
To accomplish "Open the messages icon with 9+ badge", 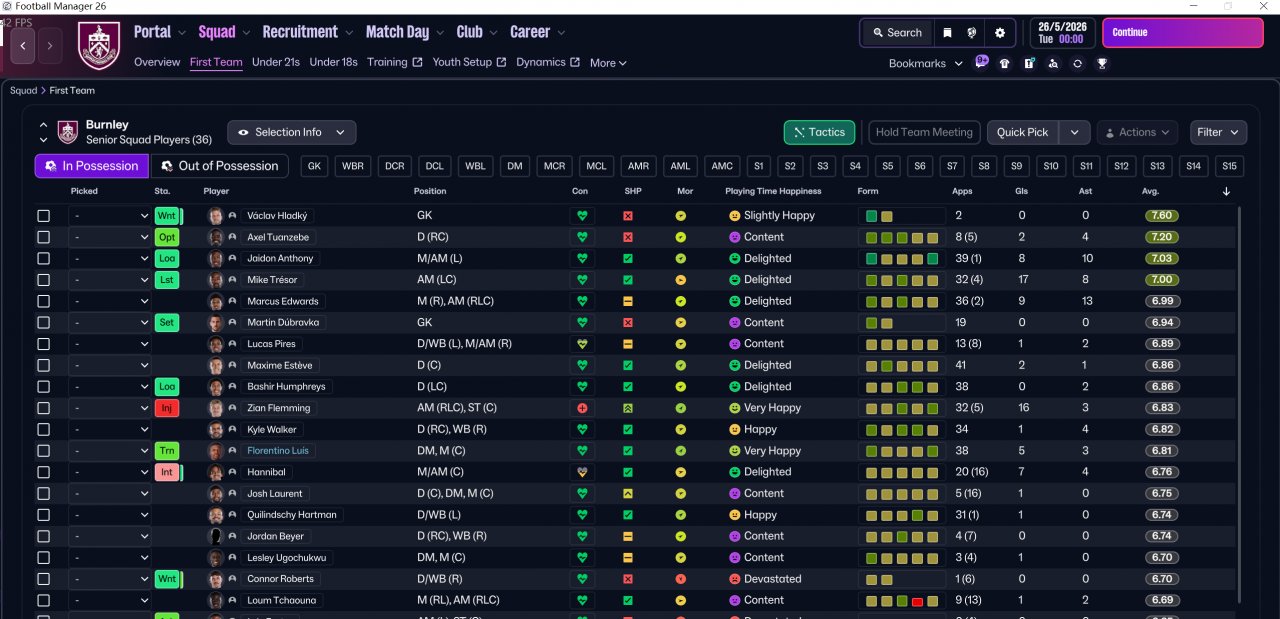I will (x=981, y=62).
